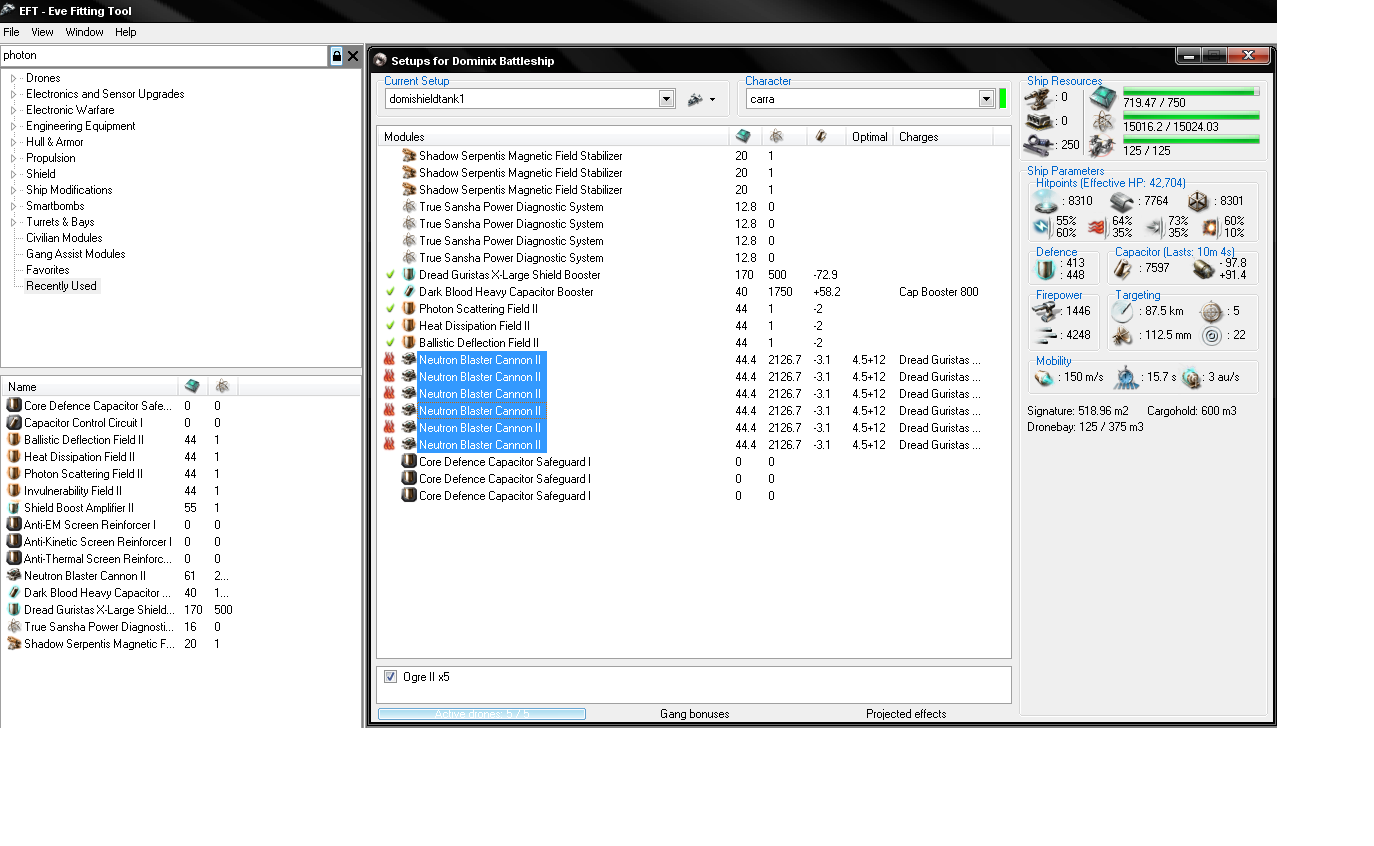1374x846 pixels.
Task: Open the Character dropdown showing carra
Action: pyautogui.click(x=986, y=99)
